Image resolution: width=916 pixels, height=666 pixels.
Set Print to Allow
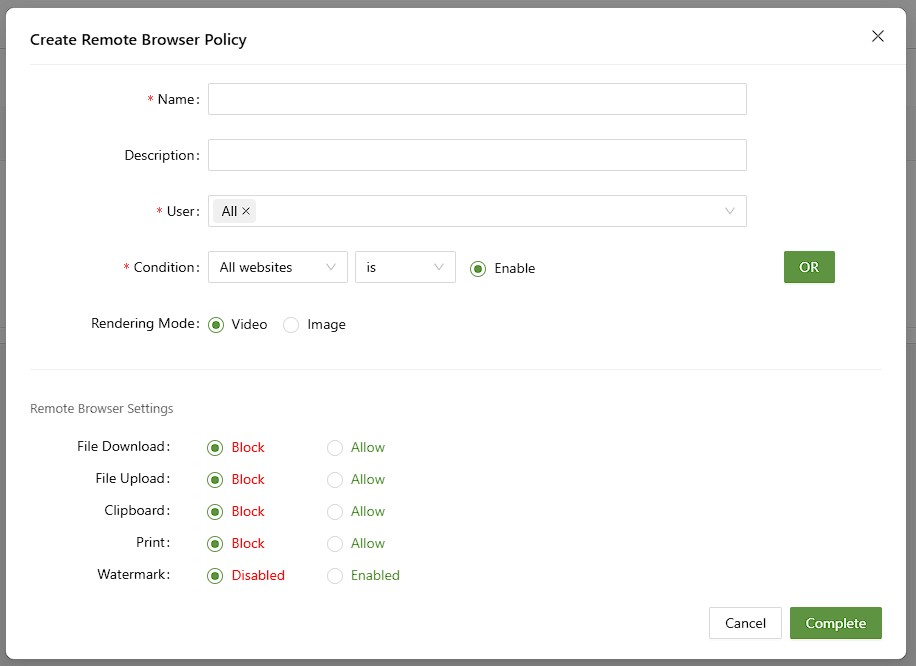coord(335,544)
